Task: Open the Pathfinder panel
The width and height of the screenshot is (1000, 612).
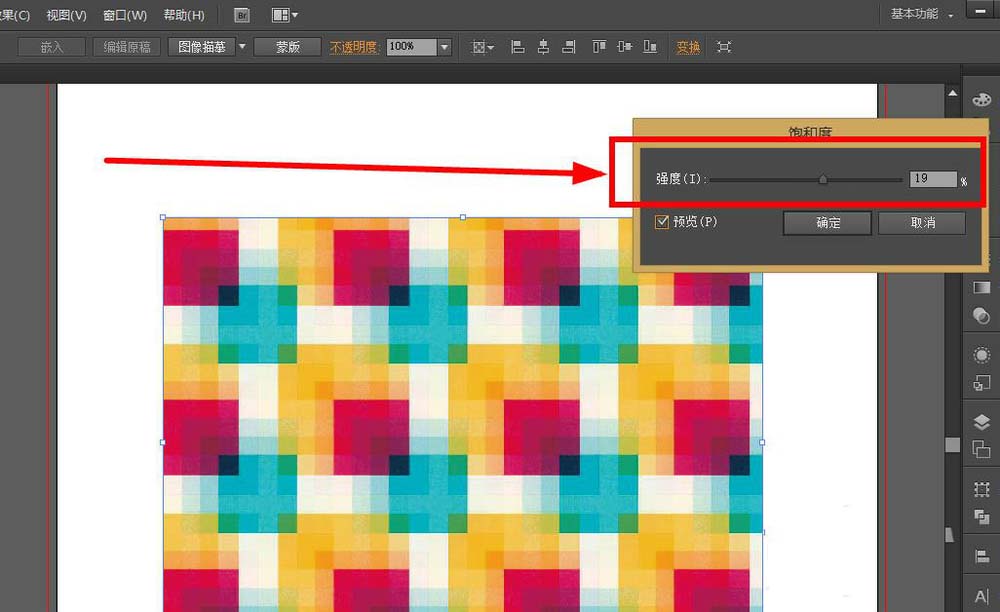Action: 982,517
